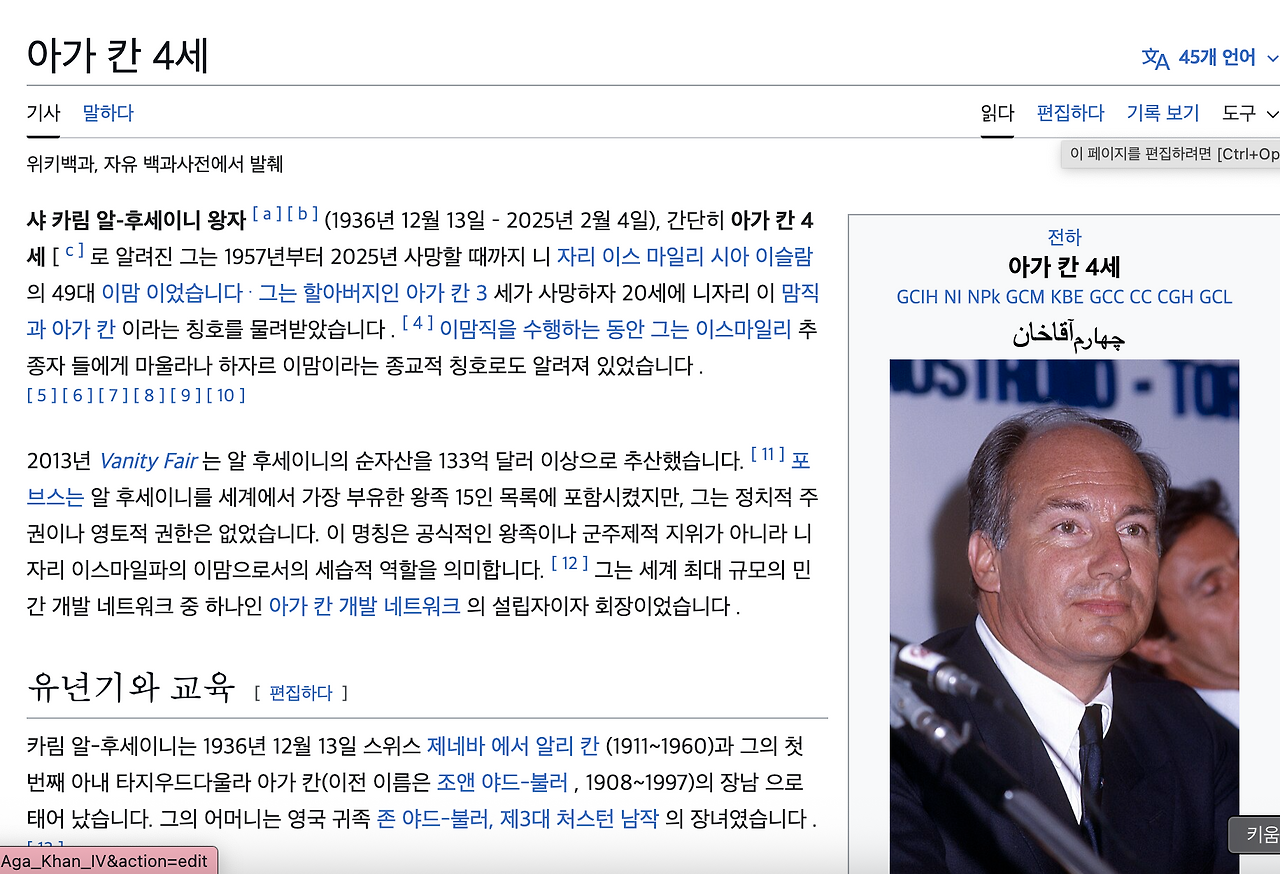Open the GCM link in the infobox
The image size is (1280, 874).
click(x=1026, y=297)
